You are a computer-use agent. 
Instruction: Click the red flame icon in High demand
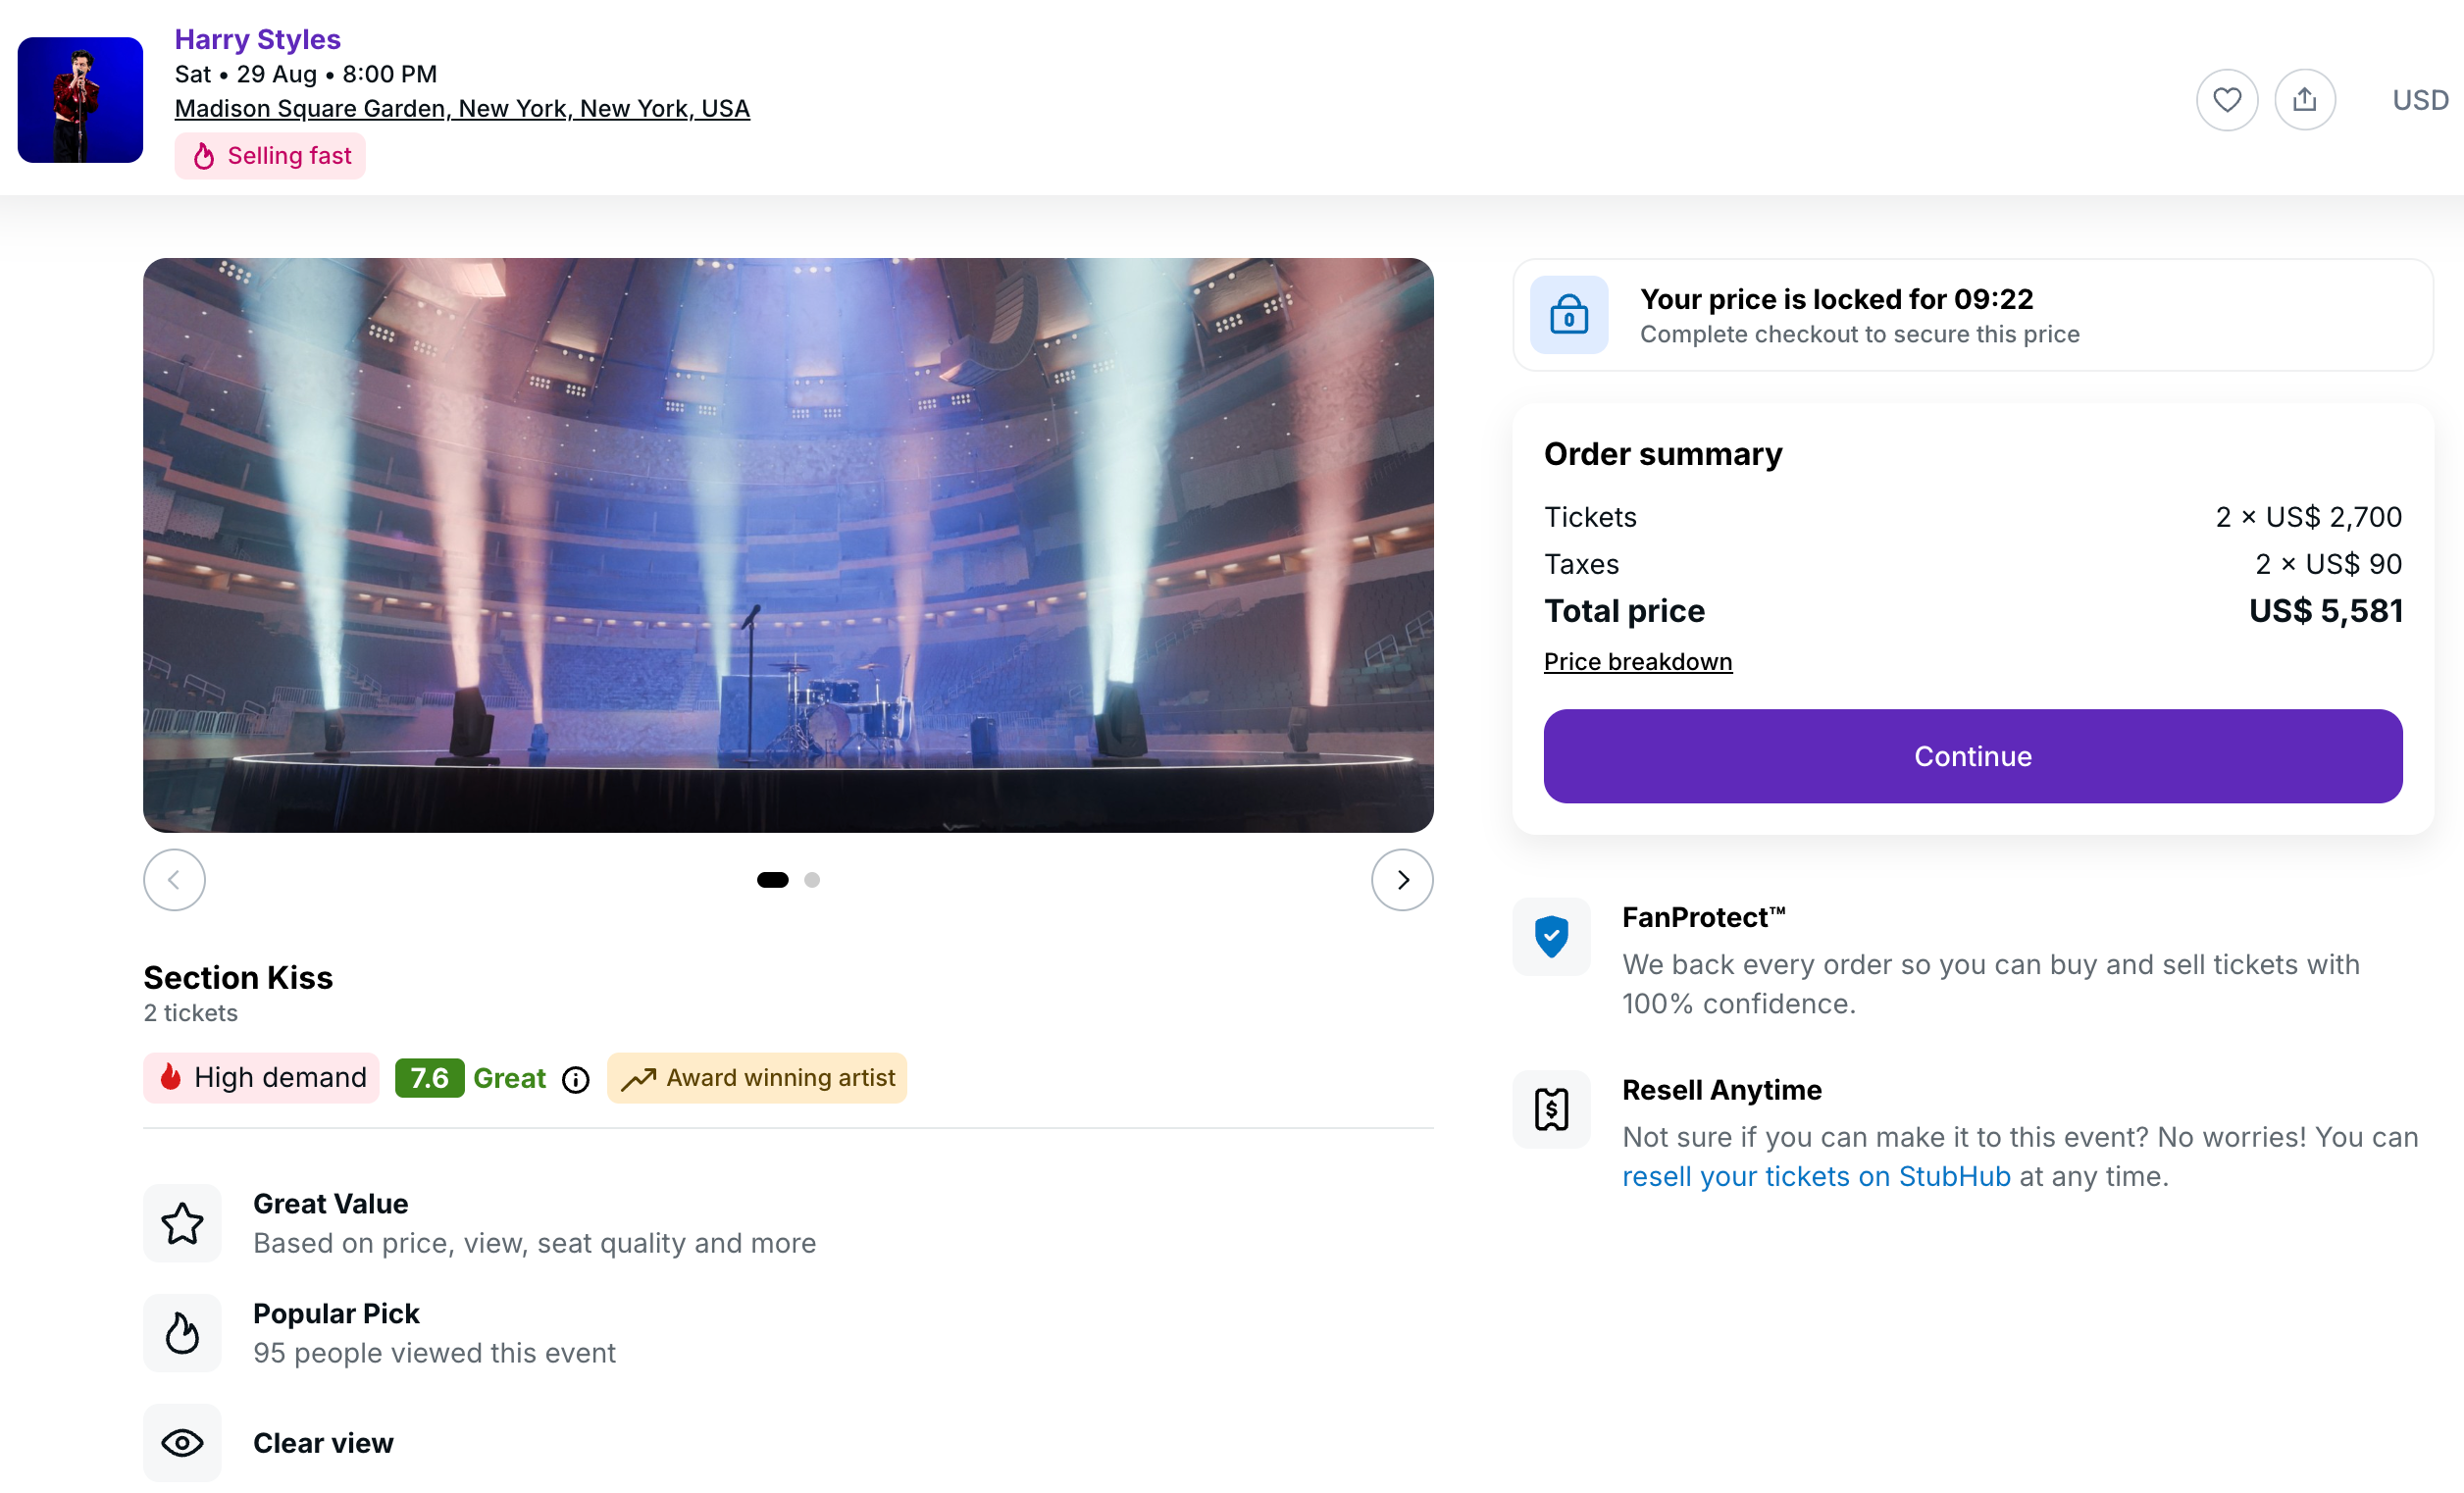click(x=171, y=1077)
